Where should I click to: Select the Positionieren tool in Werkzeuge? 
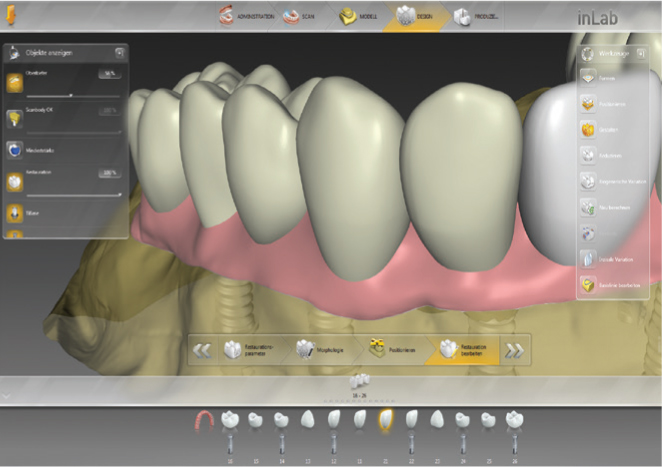588,102
